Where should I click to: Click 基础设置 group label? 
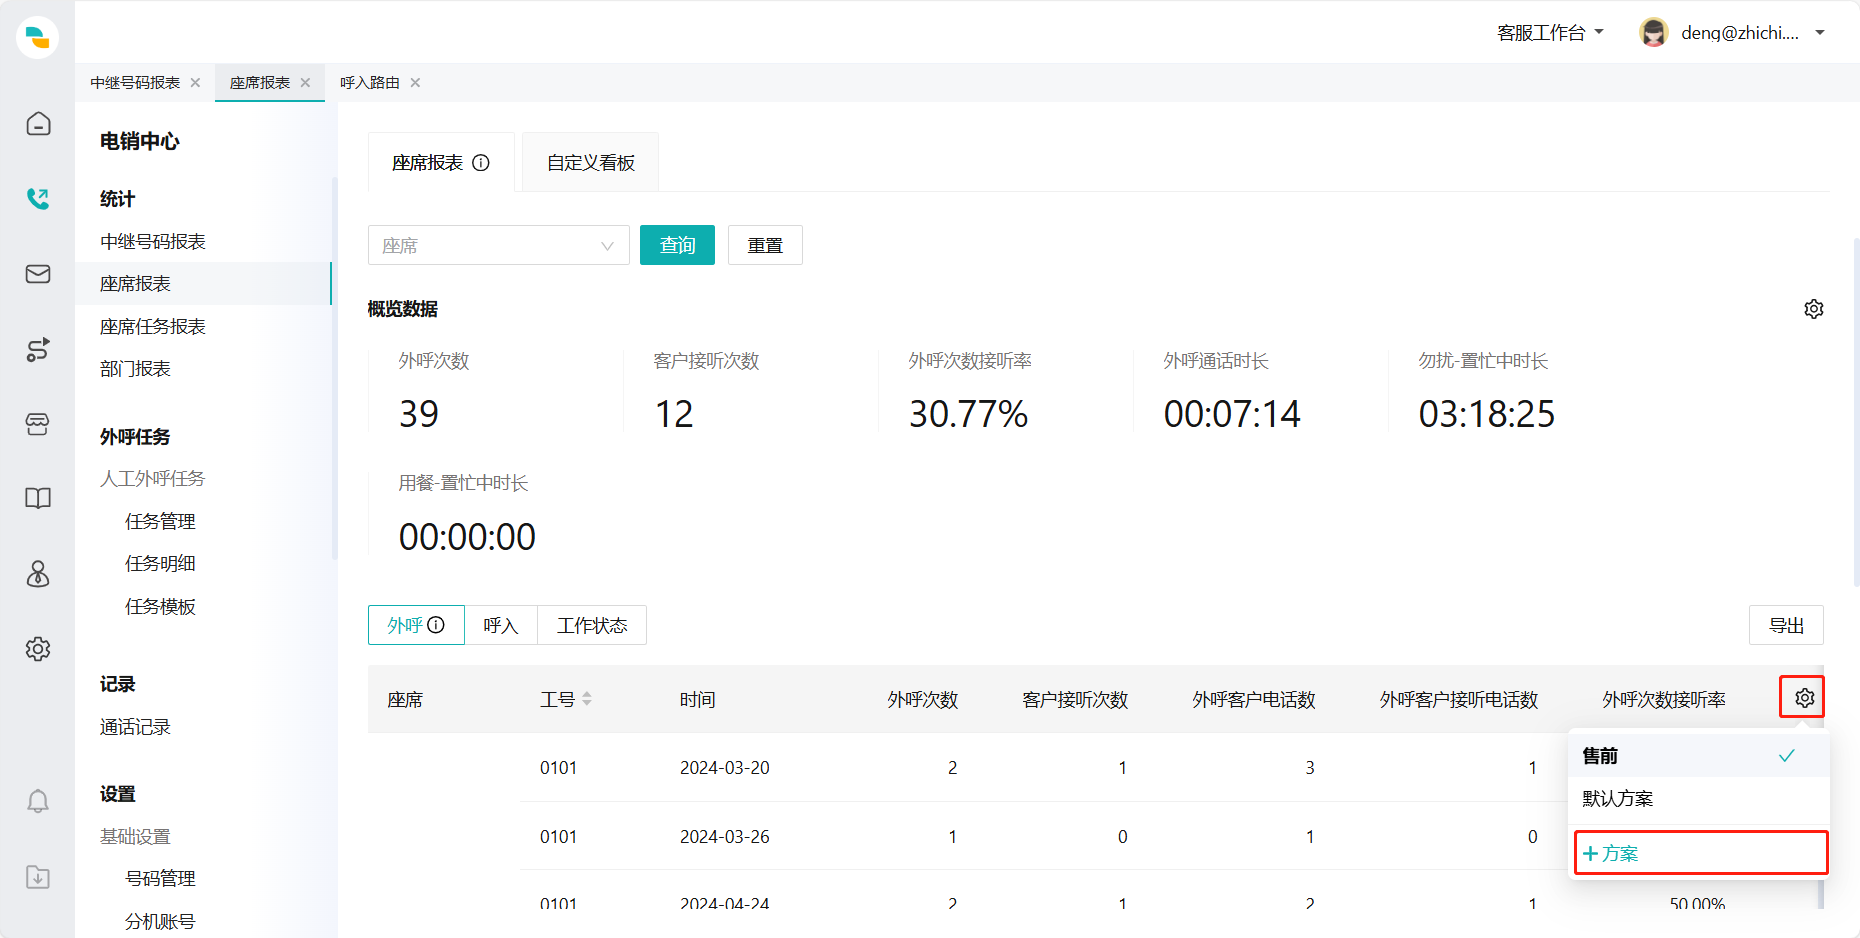pos(135,837)
